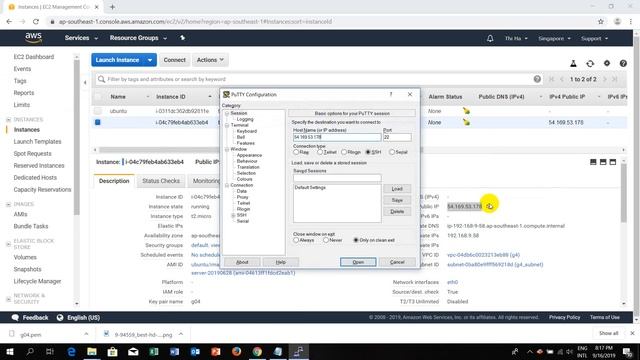Click Open in PuTTY dialog
640x360 pixels.
pyautogui.click(x=358, y=262)
